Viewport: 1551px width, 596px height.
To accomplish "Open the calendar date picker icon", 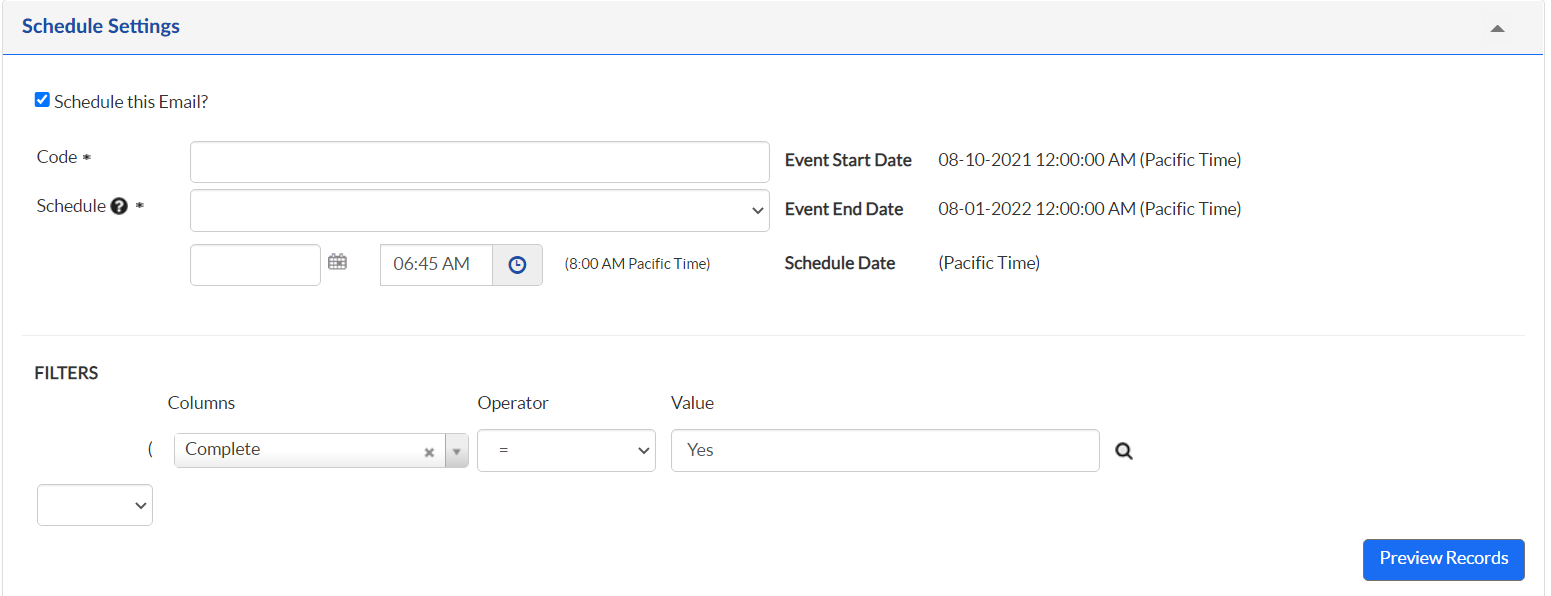I will click(x=338, y=263).
